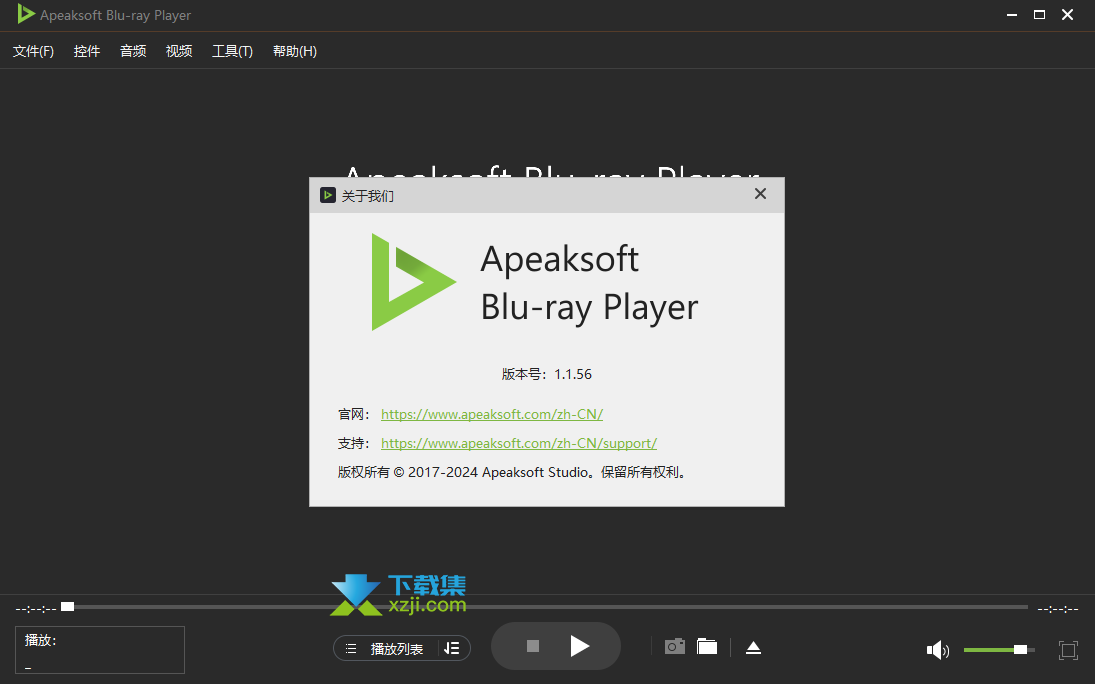1095x684 pixels.
Task: Open the 工具(T) menu
Action: coord(232,51)
